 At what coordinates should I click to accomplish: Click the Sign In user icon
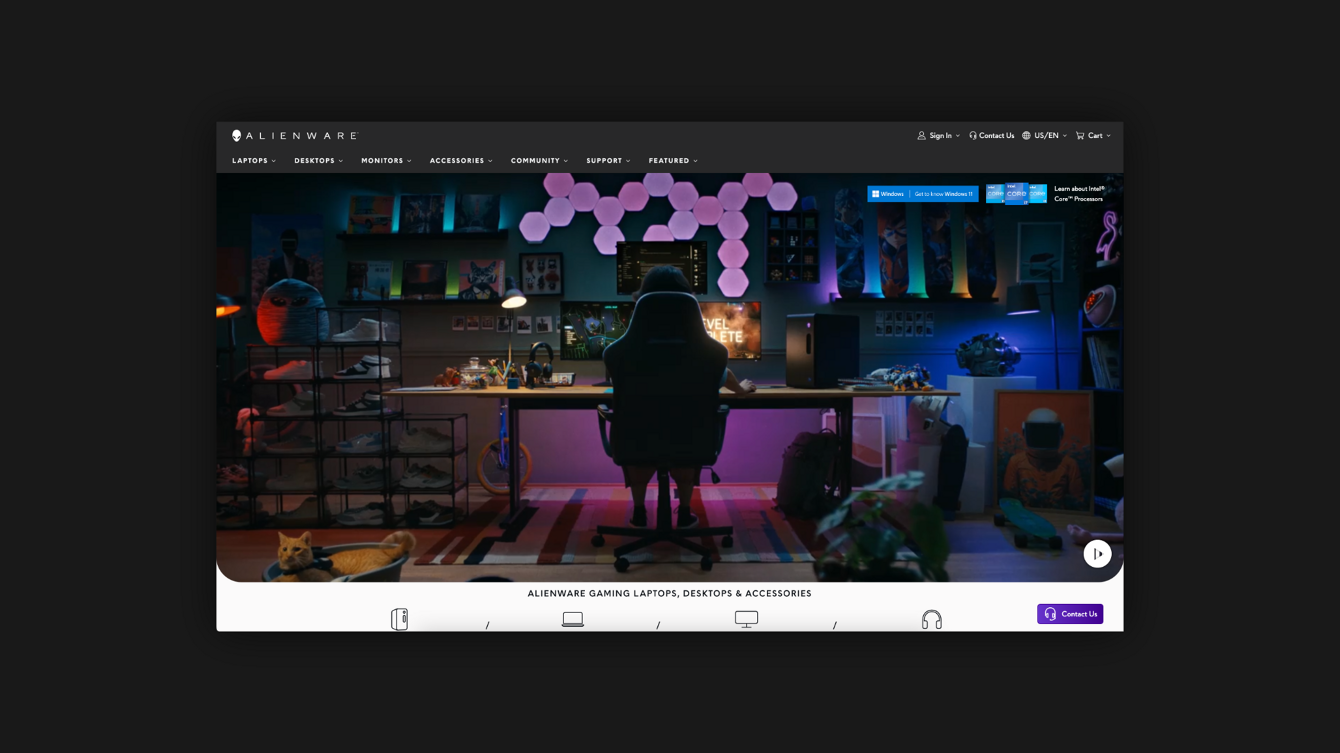(922, 136)
